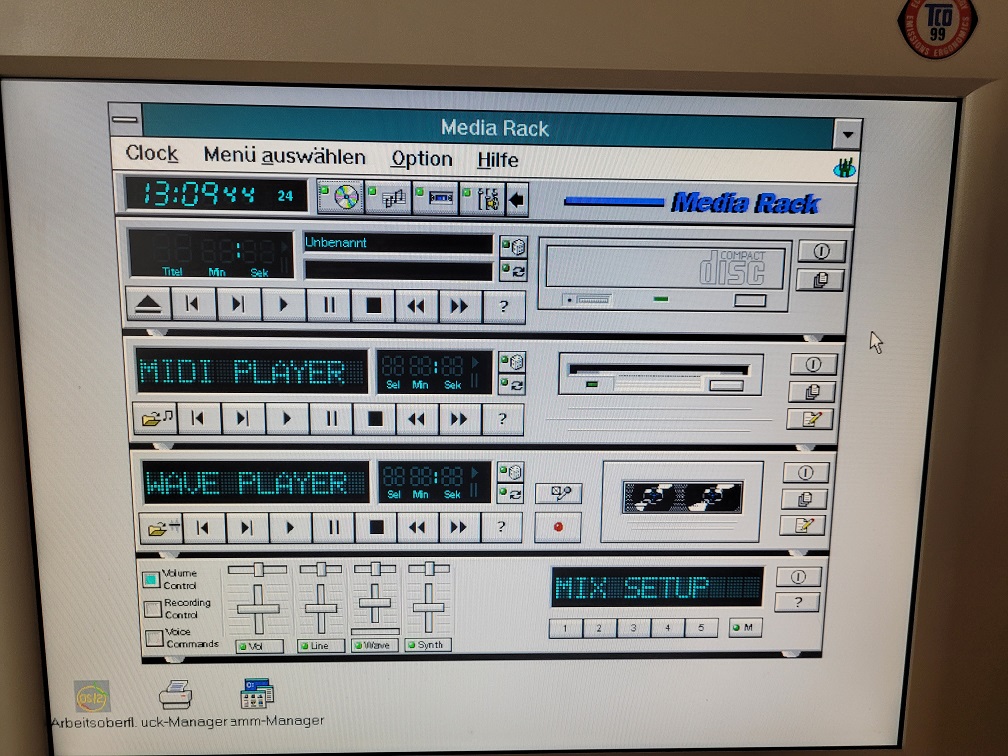Toggle the Synth channel button

(428, 644)
